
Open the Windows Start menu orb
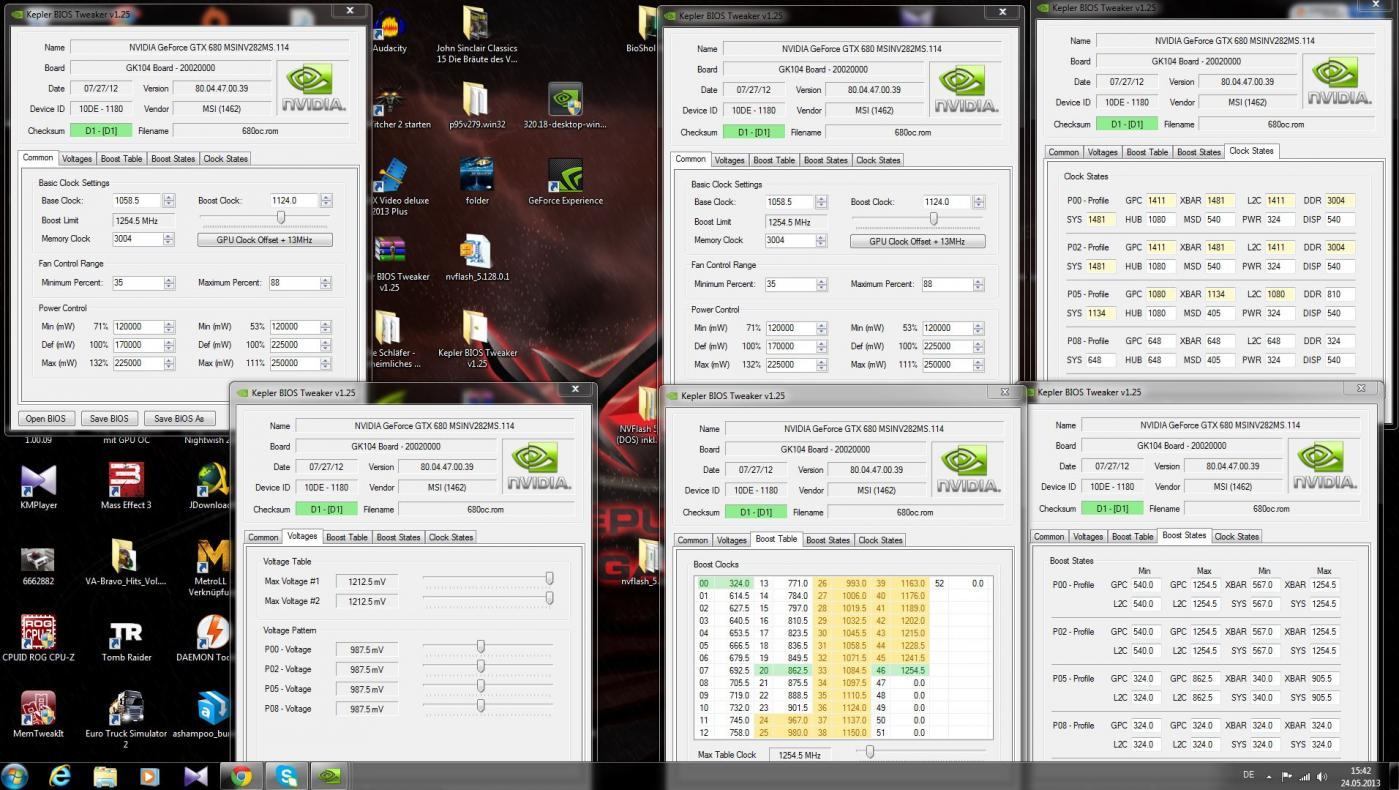click(x=16, y=775)
